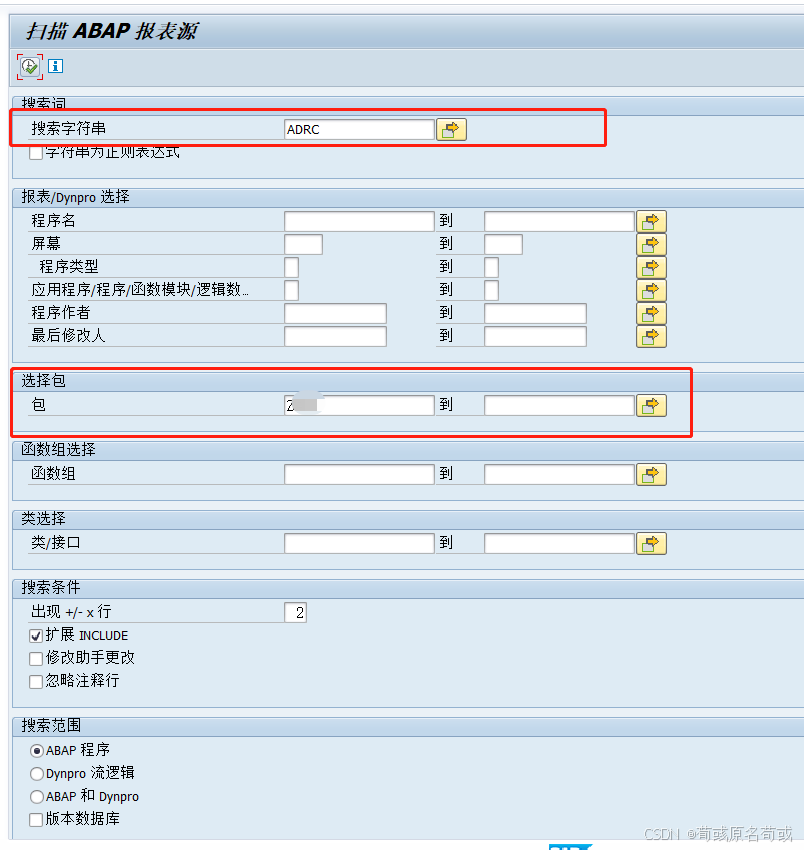Click the 搜索字符串 field containing ADRC
This screenshot has width=804, height=850.
pyautogui.click(x=359, y=130)
